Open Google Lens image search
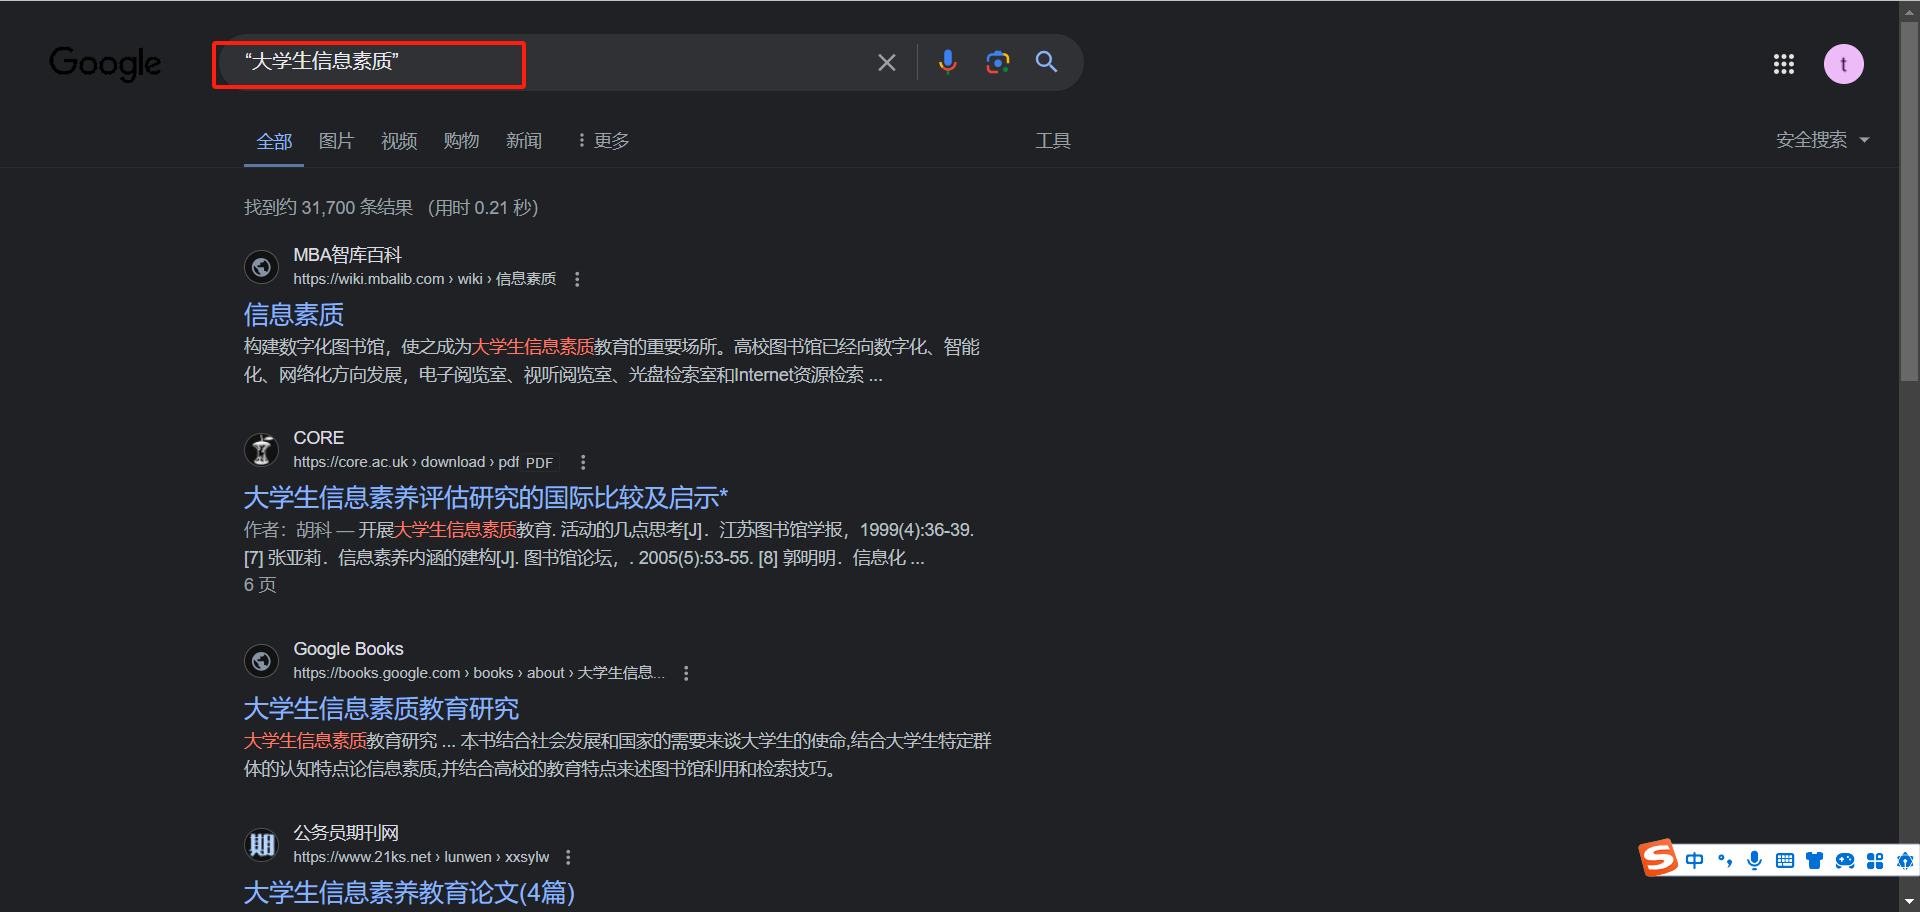The image size is (1920, 912). pyautogui.click(x=997, y=62)
